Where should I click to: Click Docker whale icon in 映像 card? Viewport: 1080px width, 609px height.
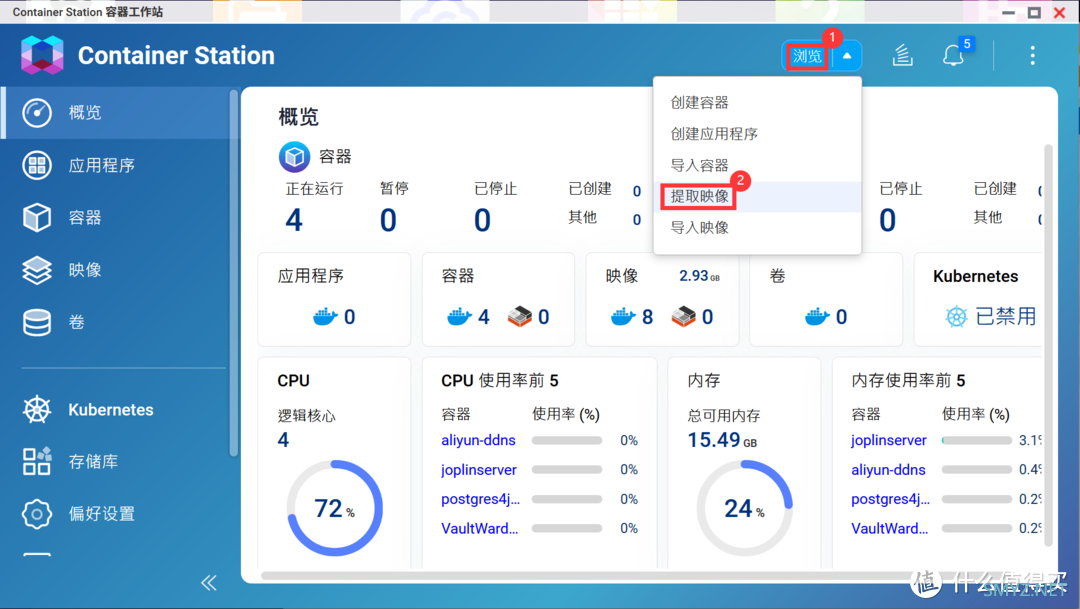(623, 317)
